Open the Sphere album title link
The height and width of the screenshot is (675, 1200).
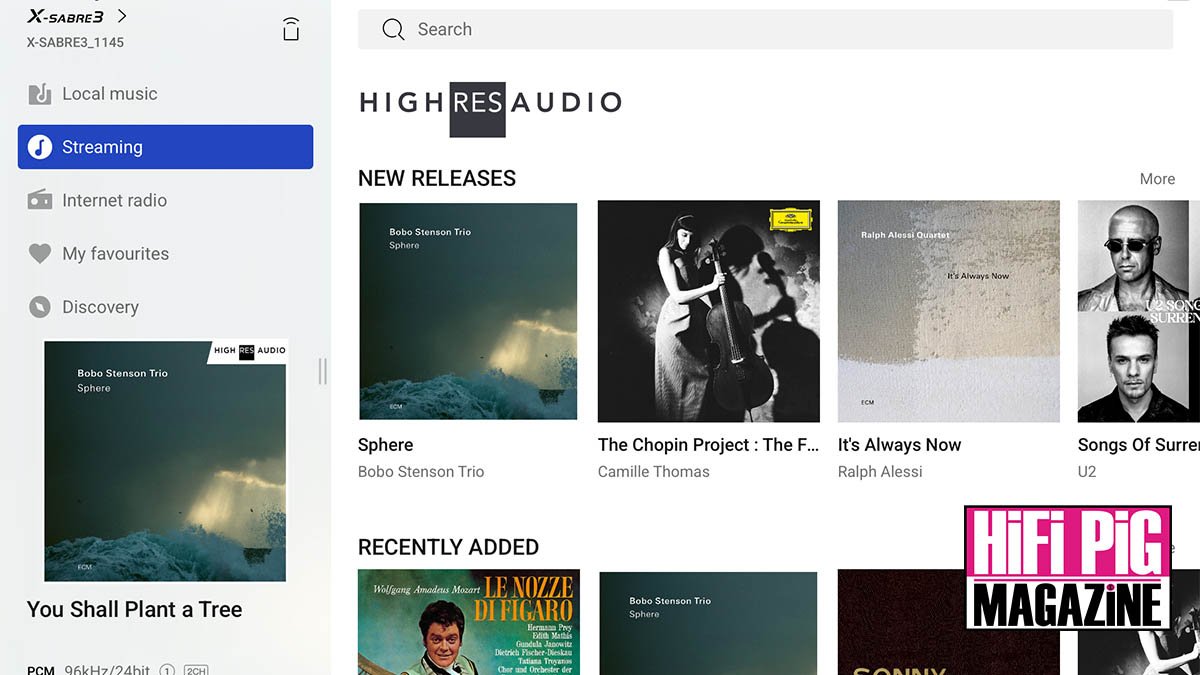(385, 445)
